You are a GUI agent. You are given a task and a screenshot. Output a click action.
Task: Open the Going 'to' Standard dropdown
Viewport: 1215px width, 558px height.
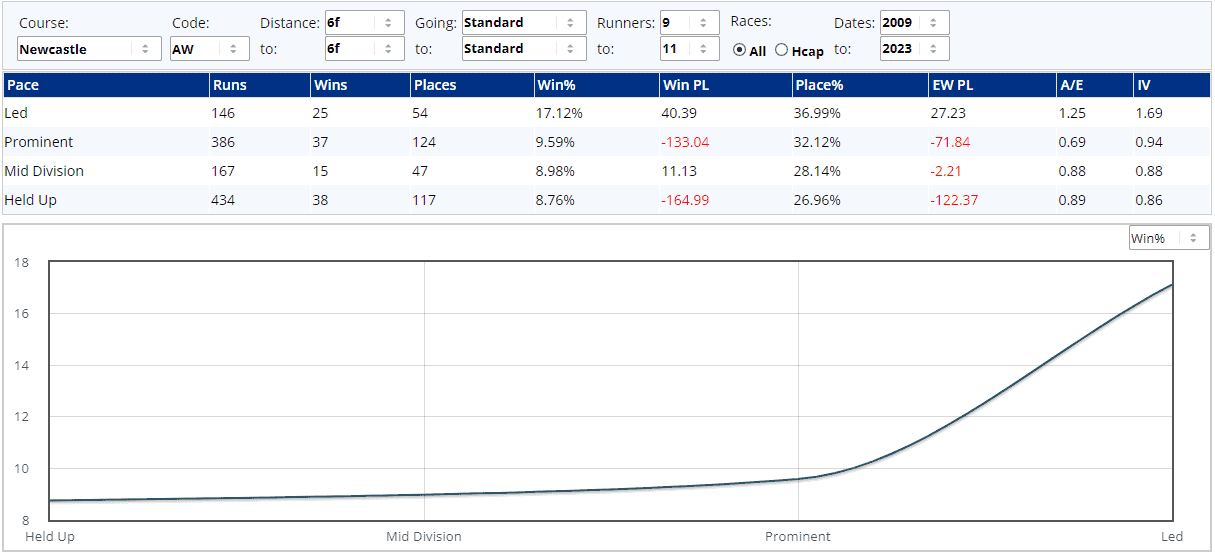[523, 49]
